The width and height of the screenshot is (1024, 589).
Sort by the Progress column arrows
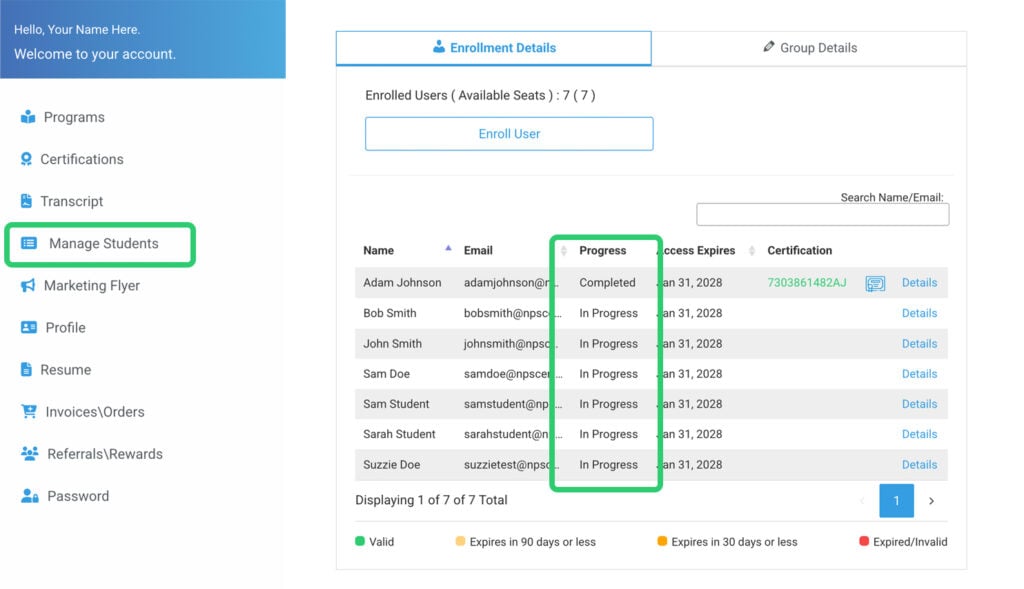pos(564,251)
